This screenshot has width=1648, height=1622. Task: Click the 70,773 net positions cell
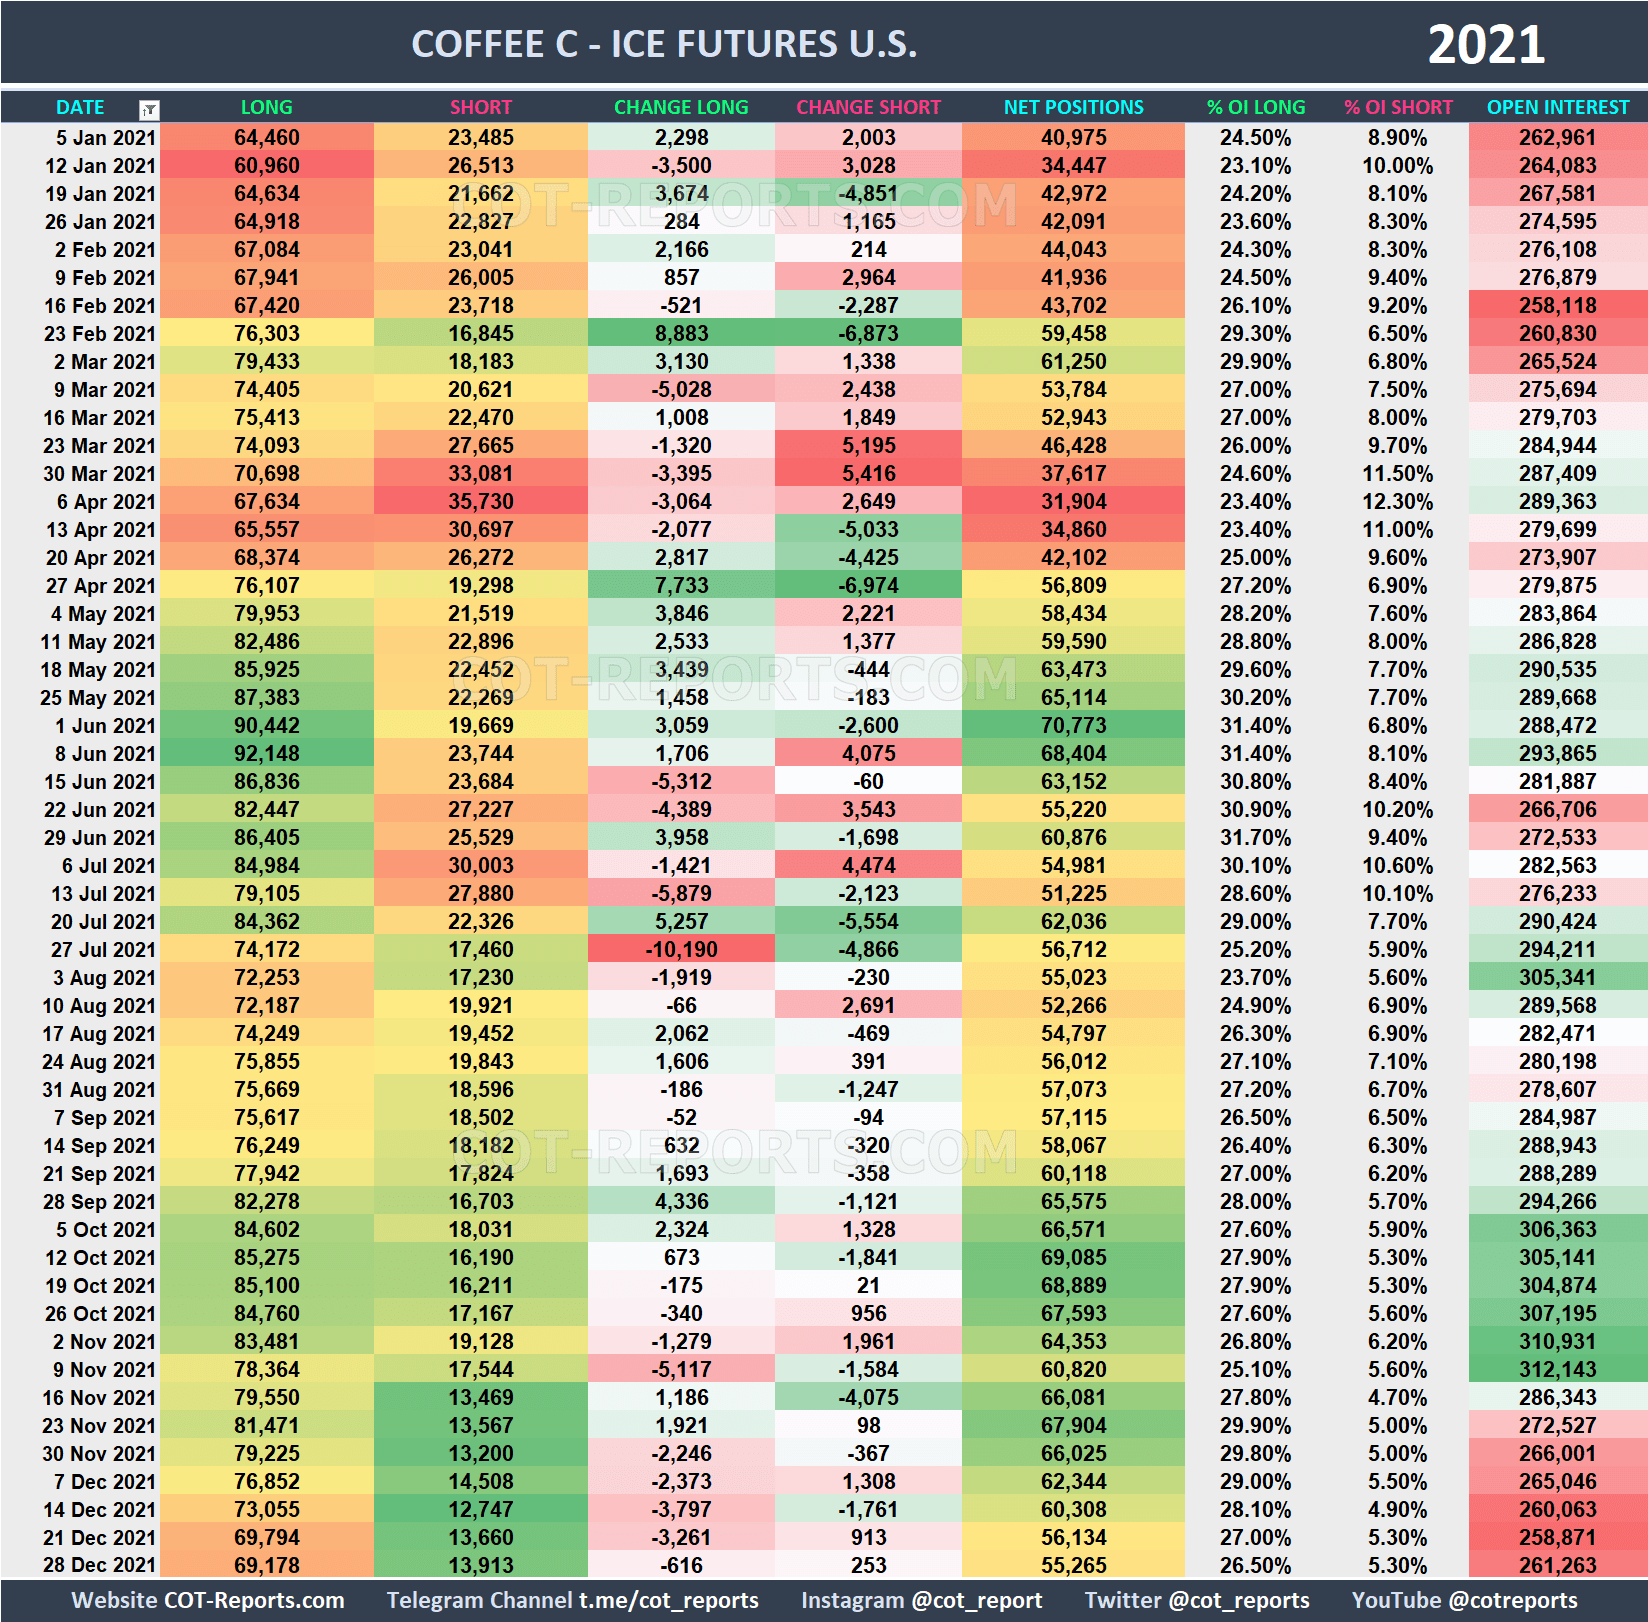(x=1073, y=725)
